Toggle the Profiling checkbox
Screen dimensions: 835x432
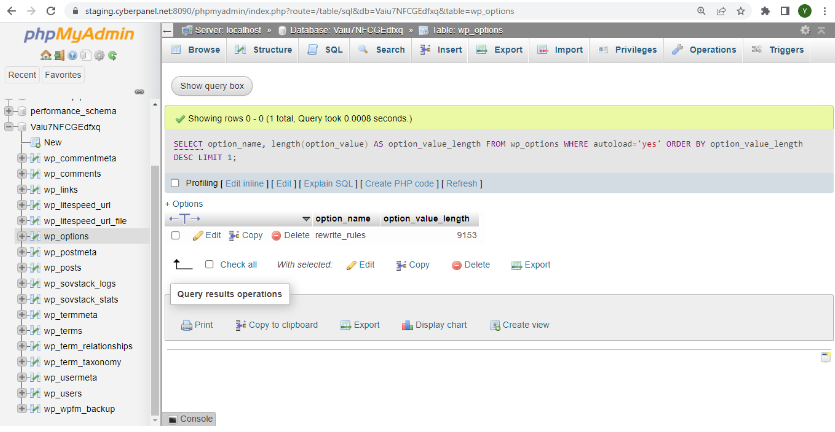click(x=175, y=183)
